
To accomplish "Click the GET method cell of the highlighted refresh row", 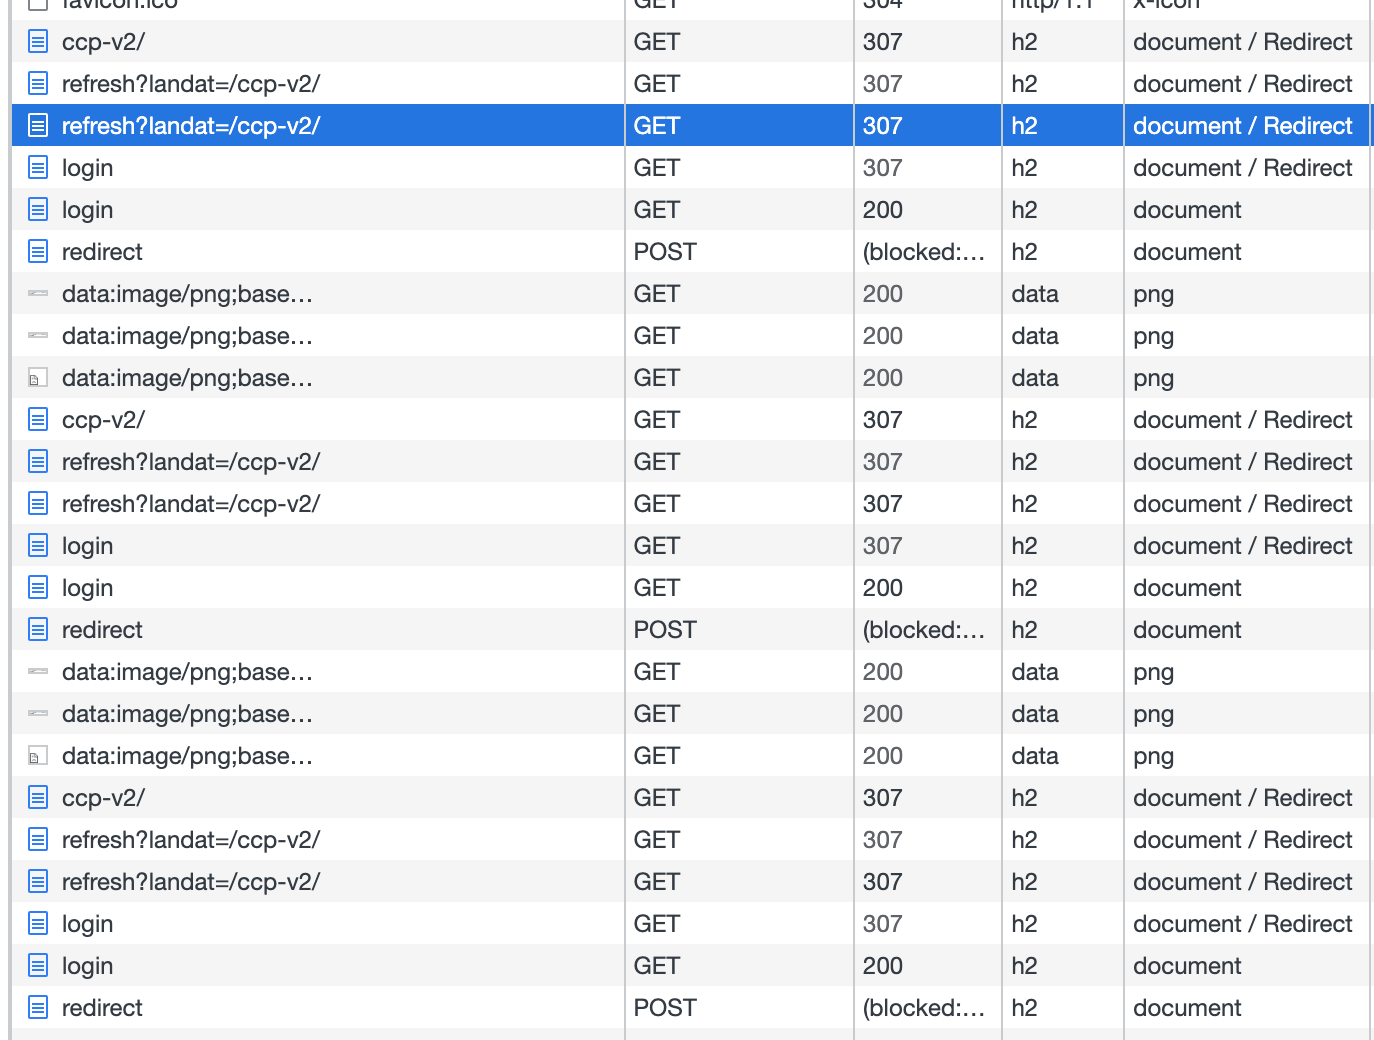I will (656, 125).
